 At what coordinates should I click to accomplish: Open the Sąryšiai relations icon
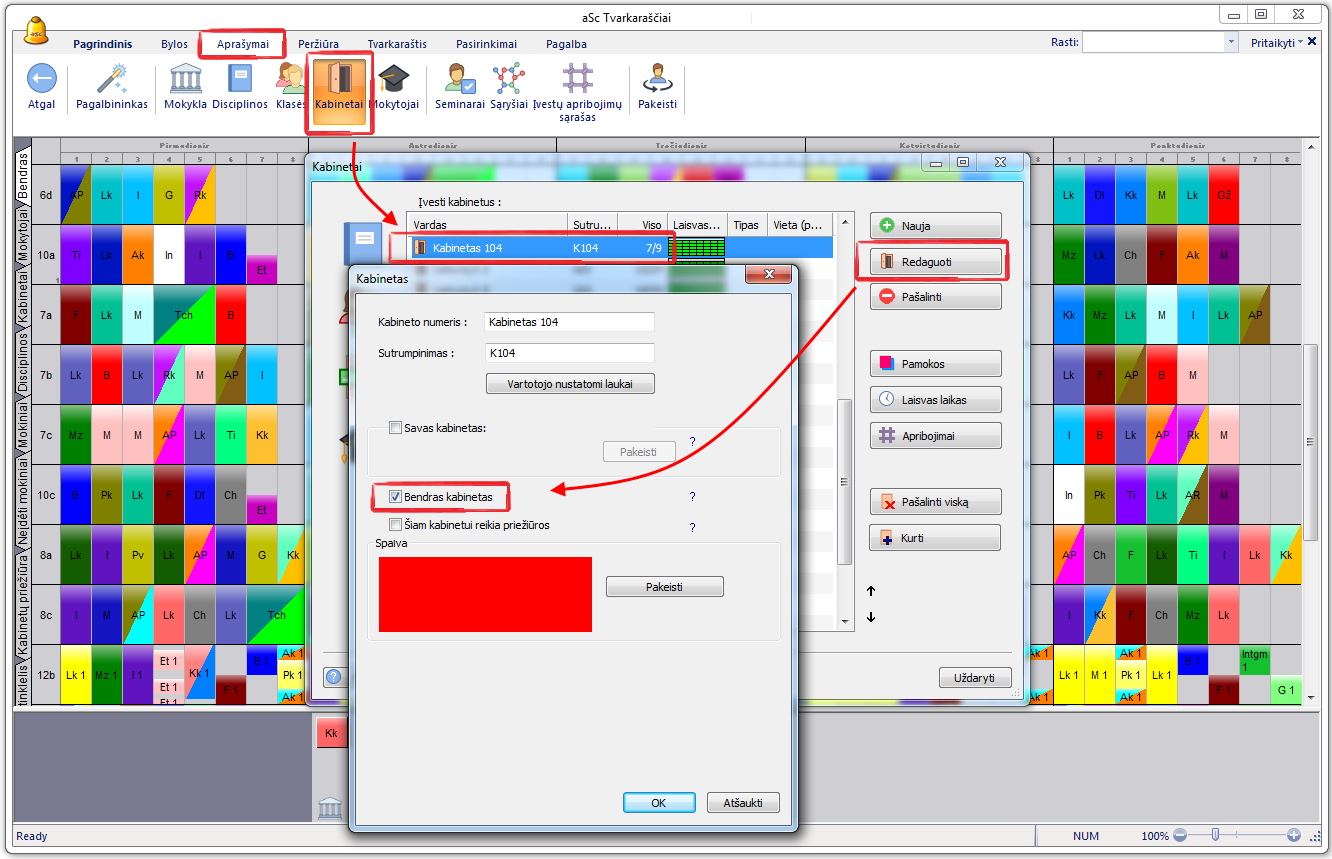[508, 80]
